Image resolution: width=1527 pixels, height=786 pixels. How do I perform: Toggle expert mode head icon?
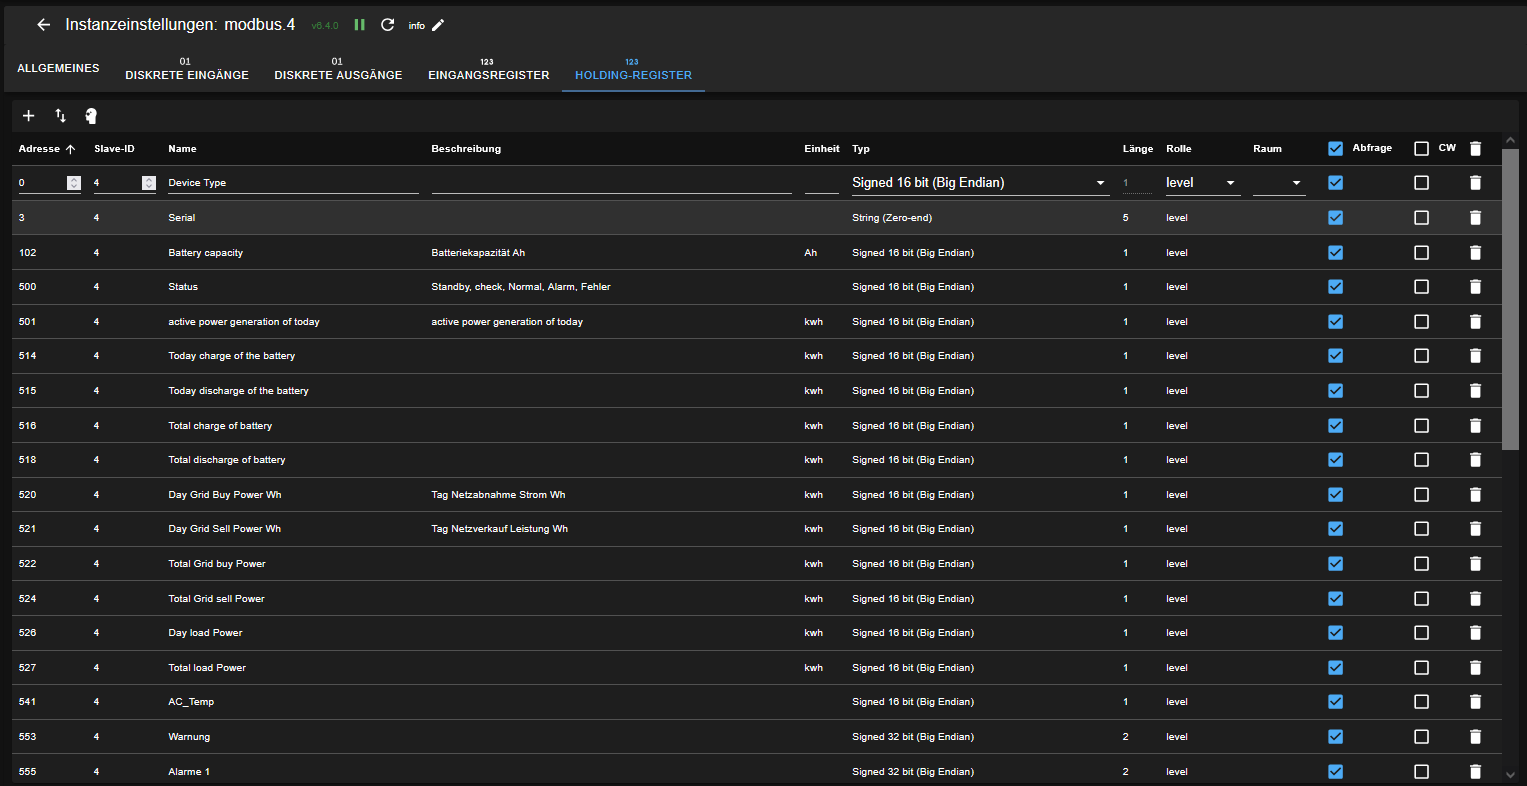click(x=91, y=116)
